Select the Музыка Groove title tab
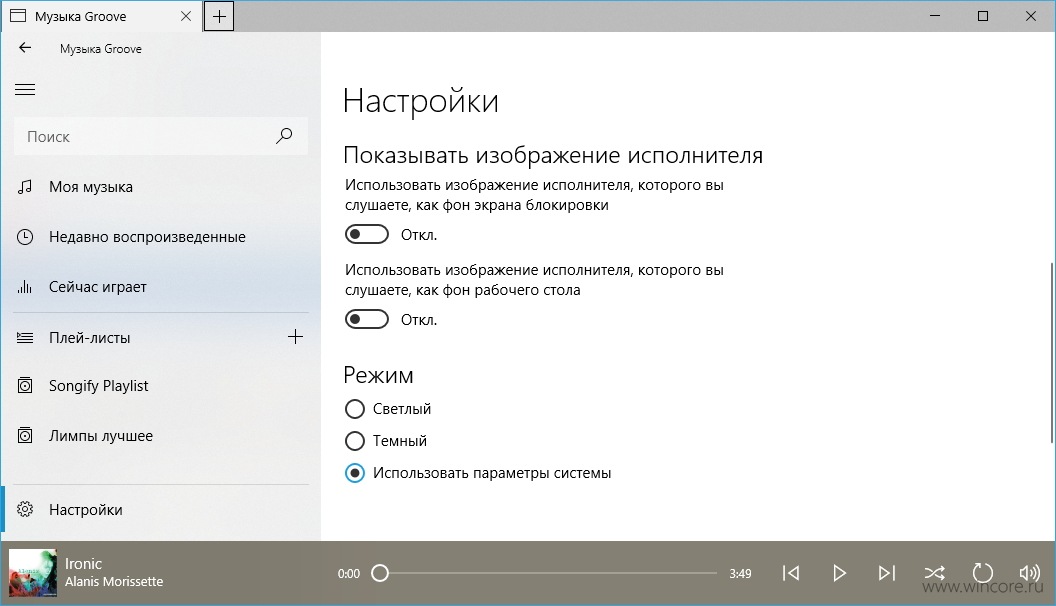1056x606 pixels. coord(101,16)
